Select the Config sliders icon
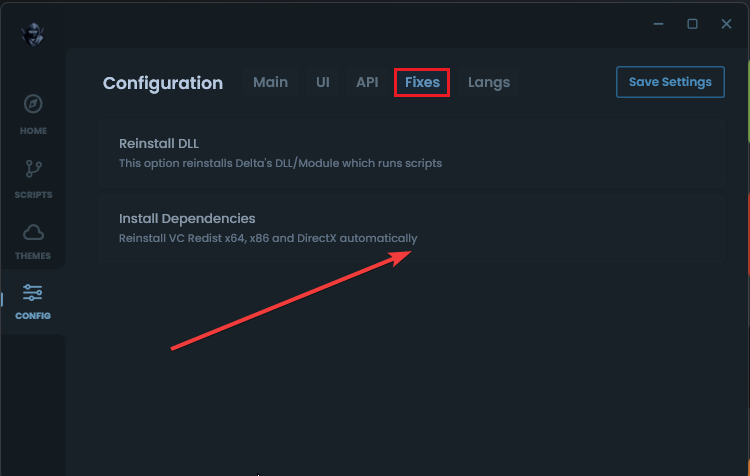The image size is (750, 476). 33,292
